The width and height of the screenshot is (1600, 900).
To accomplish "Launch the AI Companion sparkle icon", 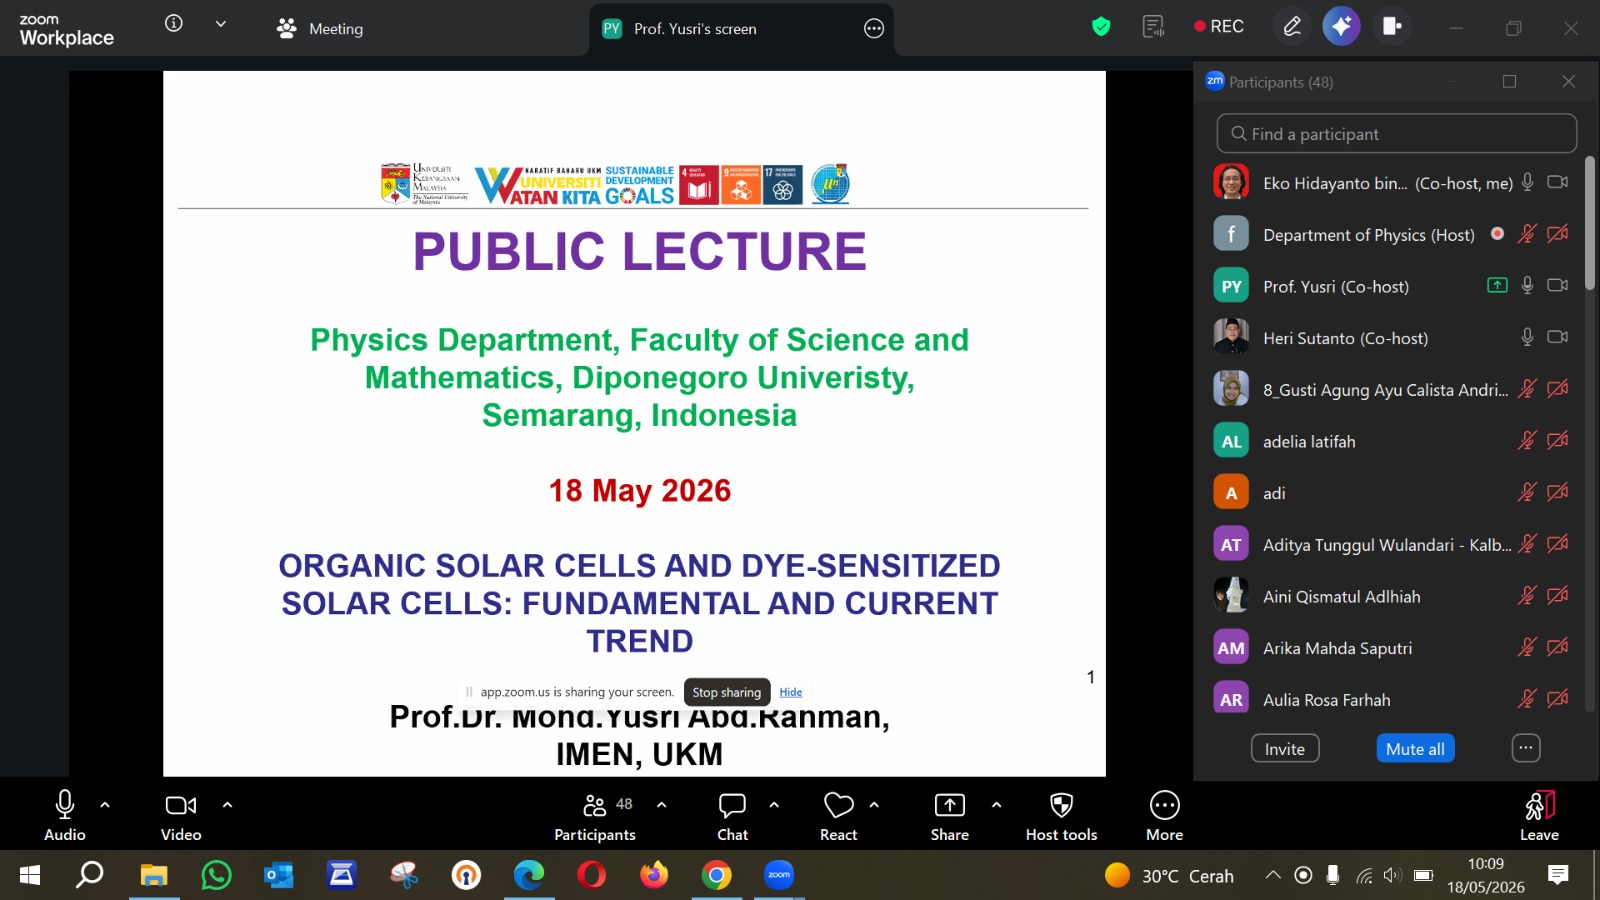I will [x=1341, y=27].
